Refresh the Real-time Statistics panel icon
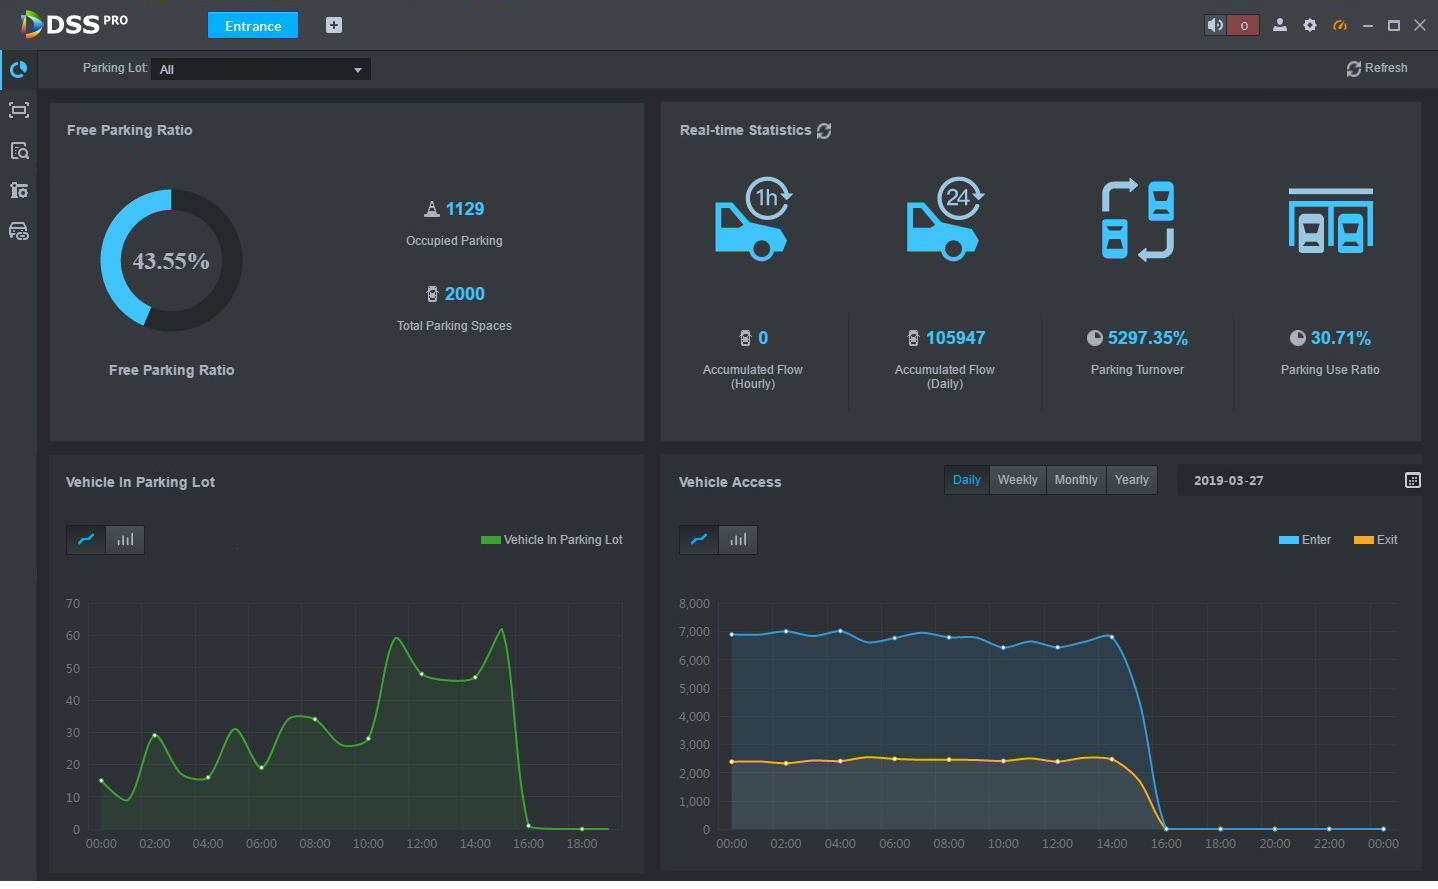This screenshot has width=1438, height=889. 824,131
